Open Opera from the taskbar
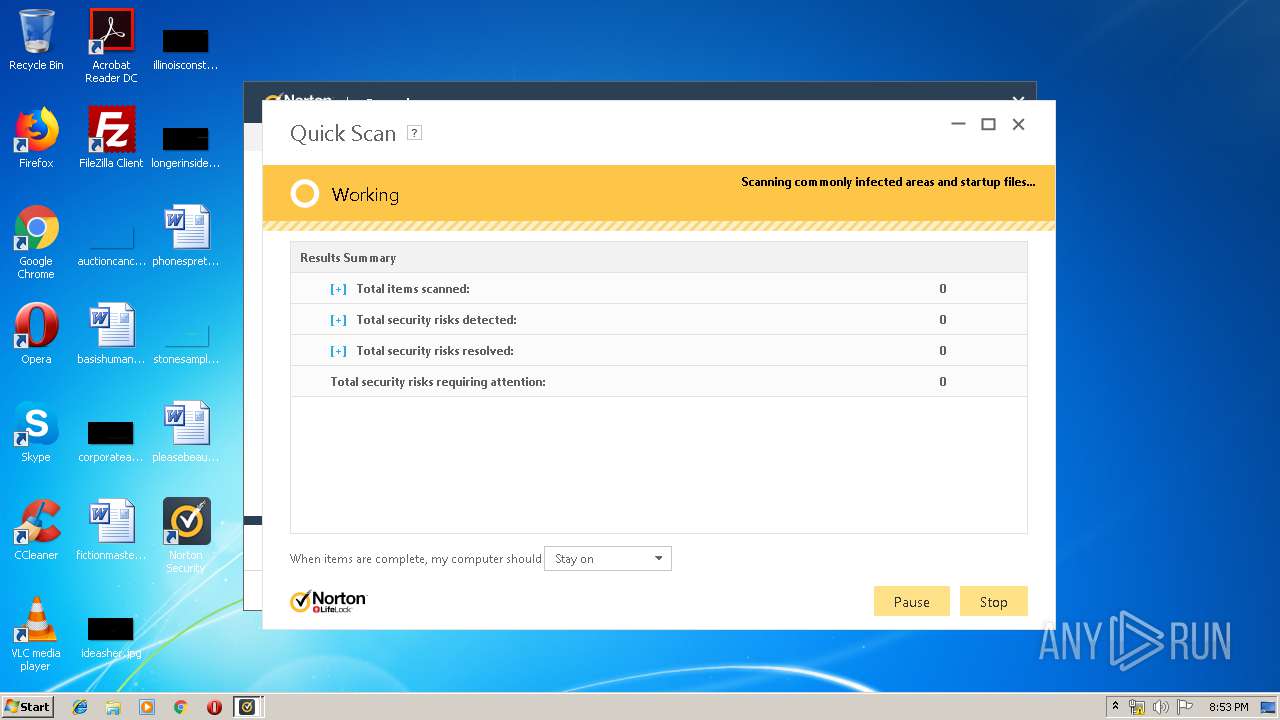Image resolution: width=1280 pixels, height=720 pixels. pos(214,706)
